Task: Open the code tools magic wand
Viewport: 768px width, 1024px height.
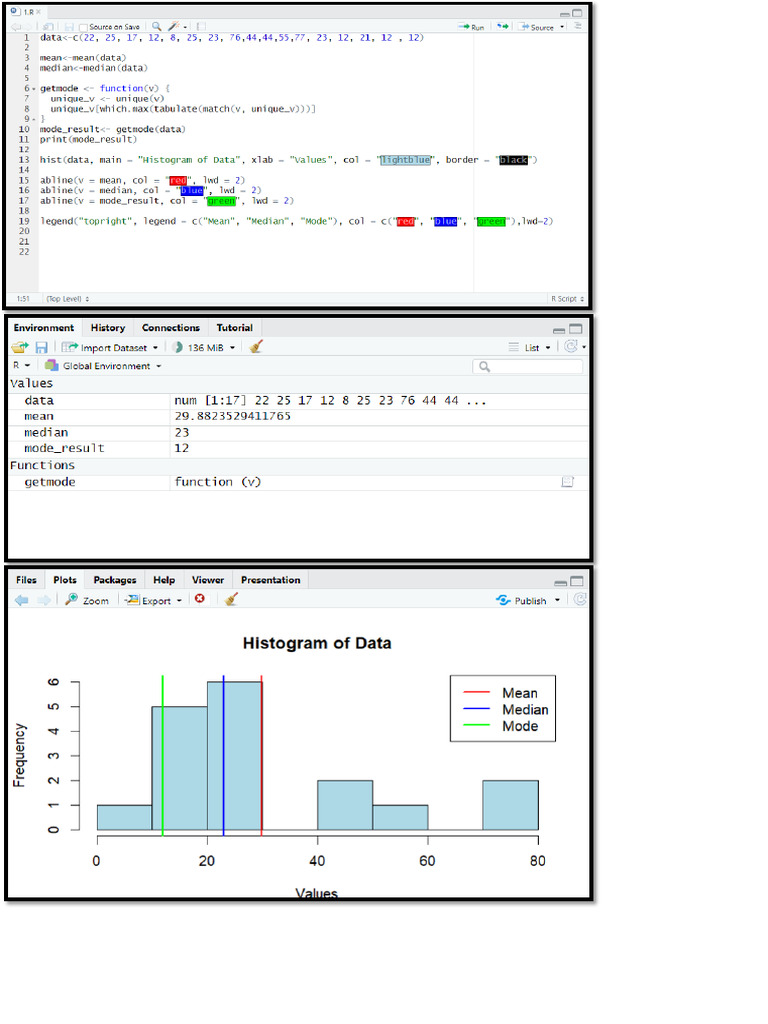Action: (x=176, y=26)
